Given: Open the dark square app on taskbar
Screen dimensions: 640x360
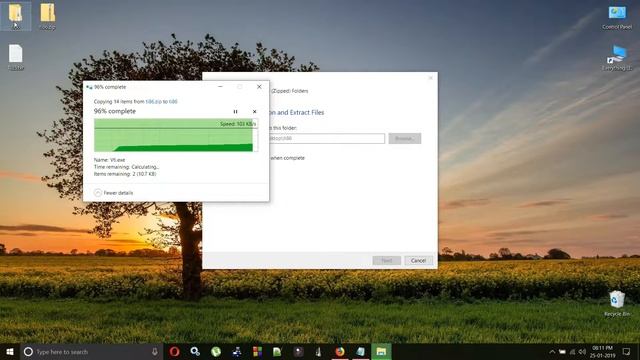Looking at the screenshot, I should click(x=298, y=351).
